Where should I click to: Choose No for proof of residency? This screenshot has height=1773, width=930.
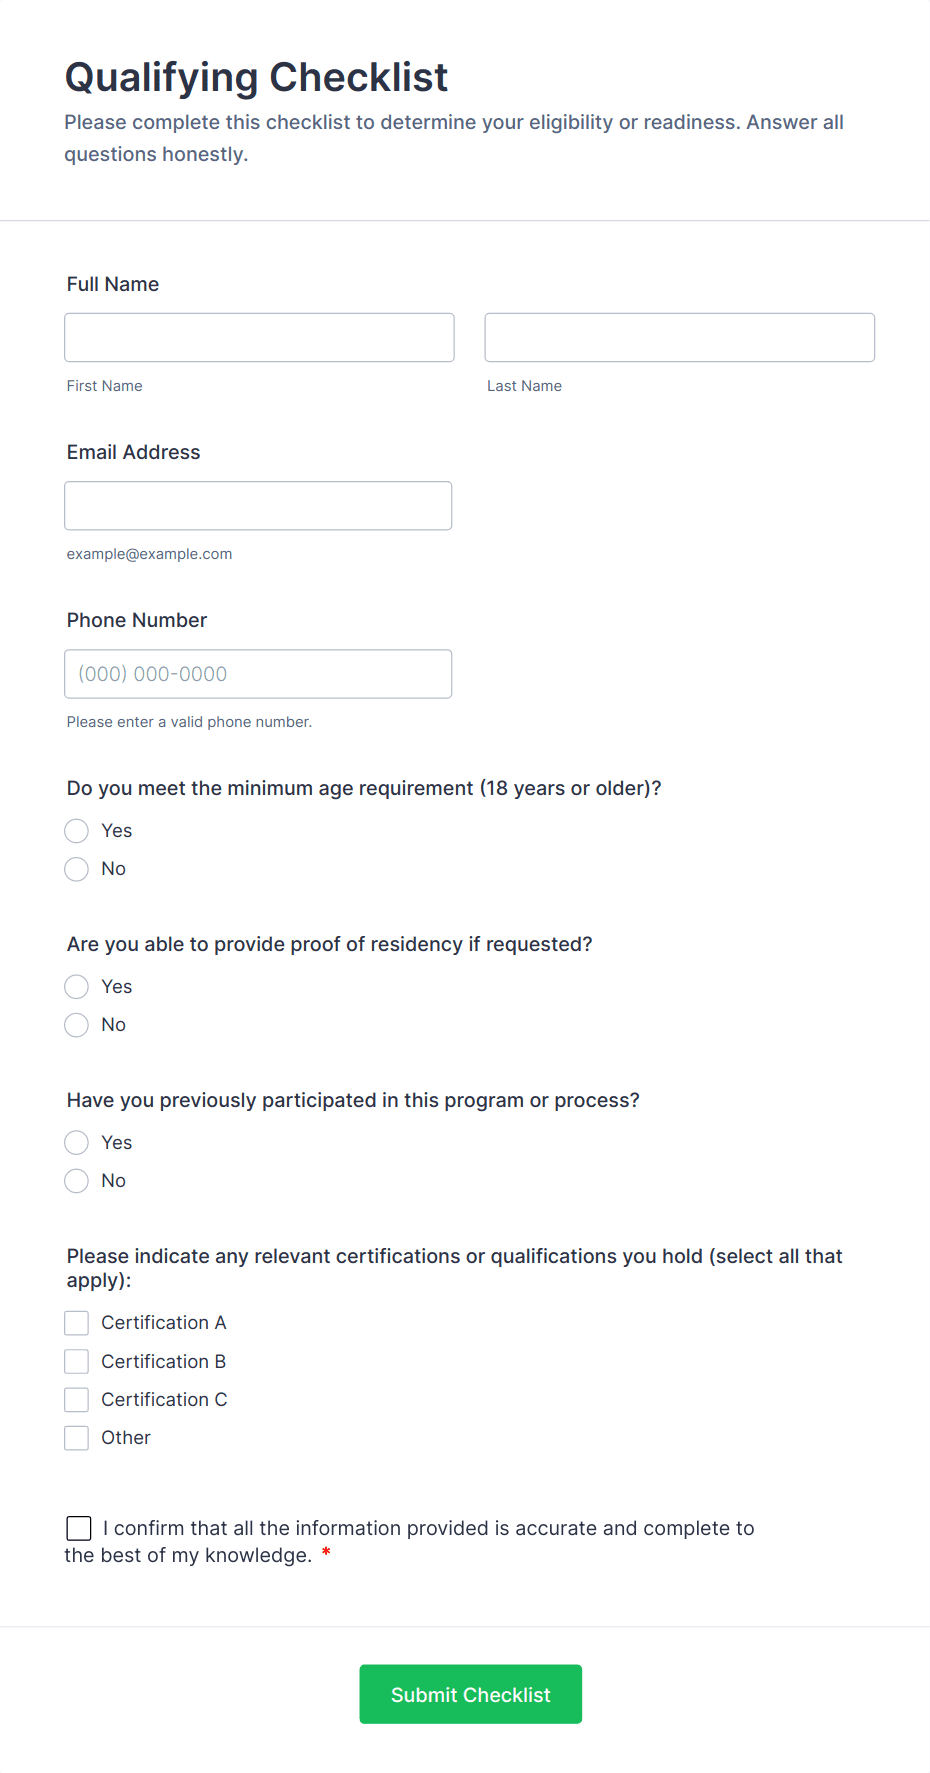77,1025
